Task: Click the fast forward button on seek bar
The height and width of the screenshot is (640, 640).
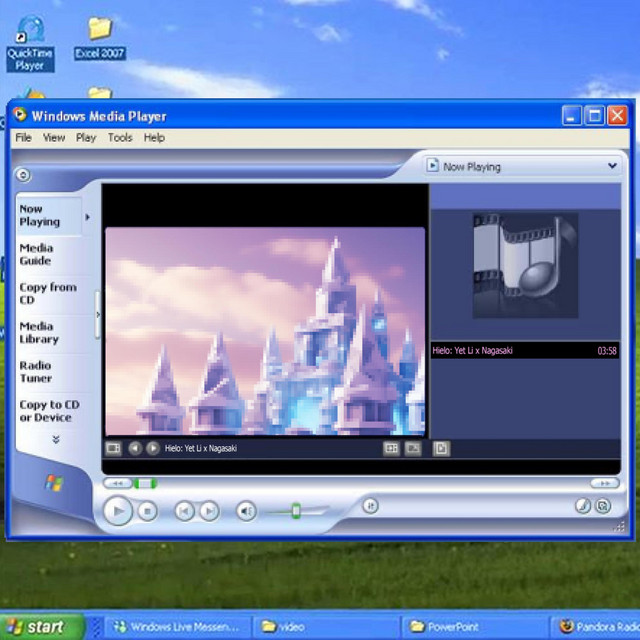Action: [605, 483]
